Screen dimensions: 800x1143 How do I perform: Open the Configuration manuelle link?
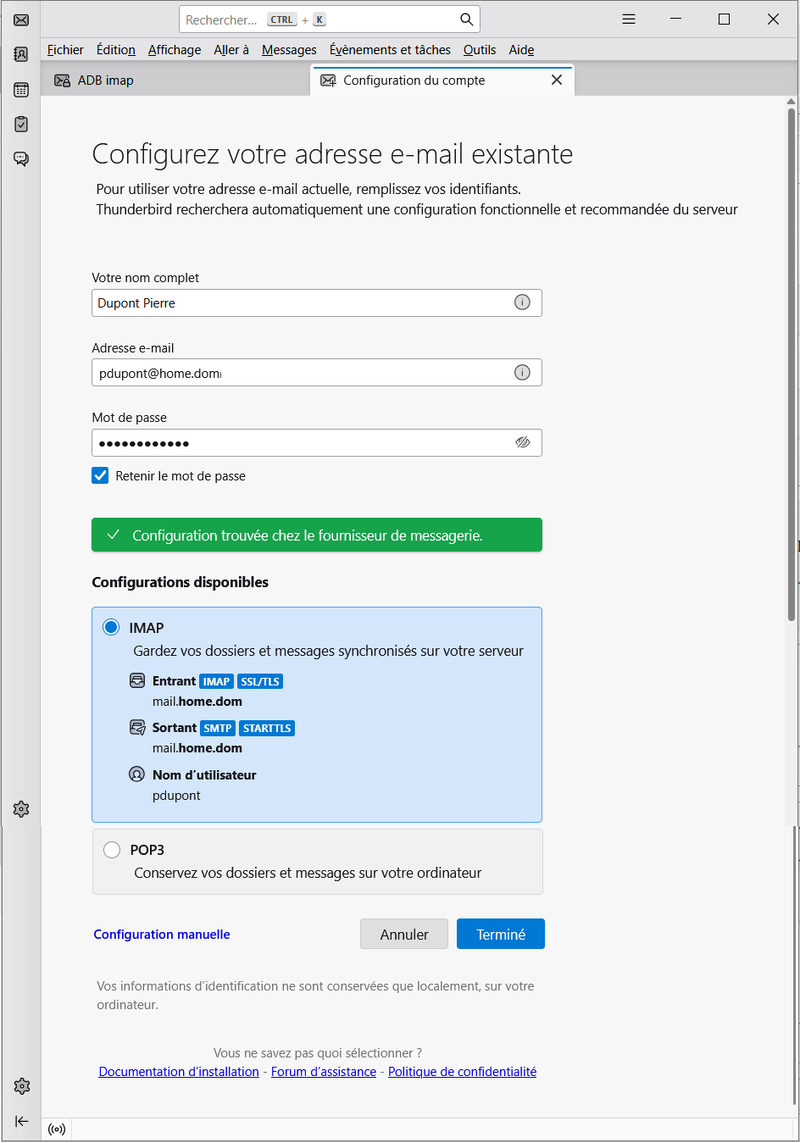pyautogui.click(x=162, y=934)
